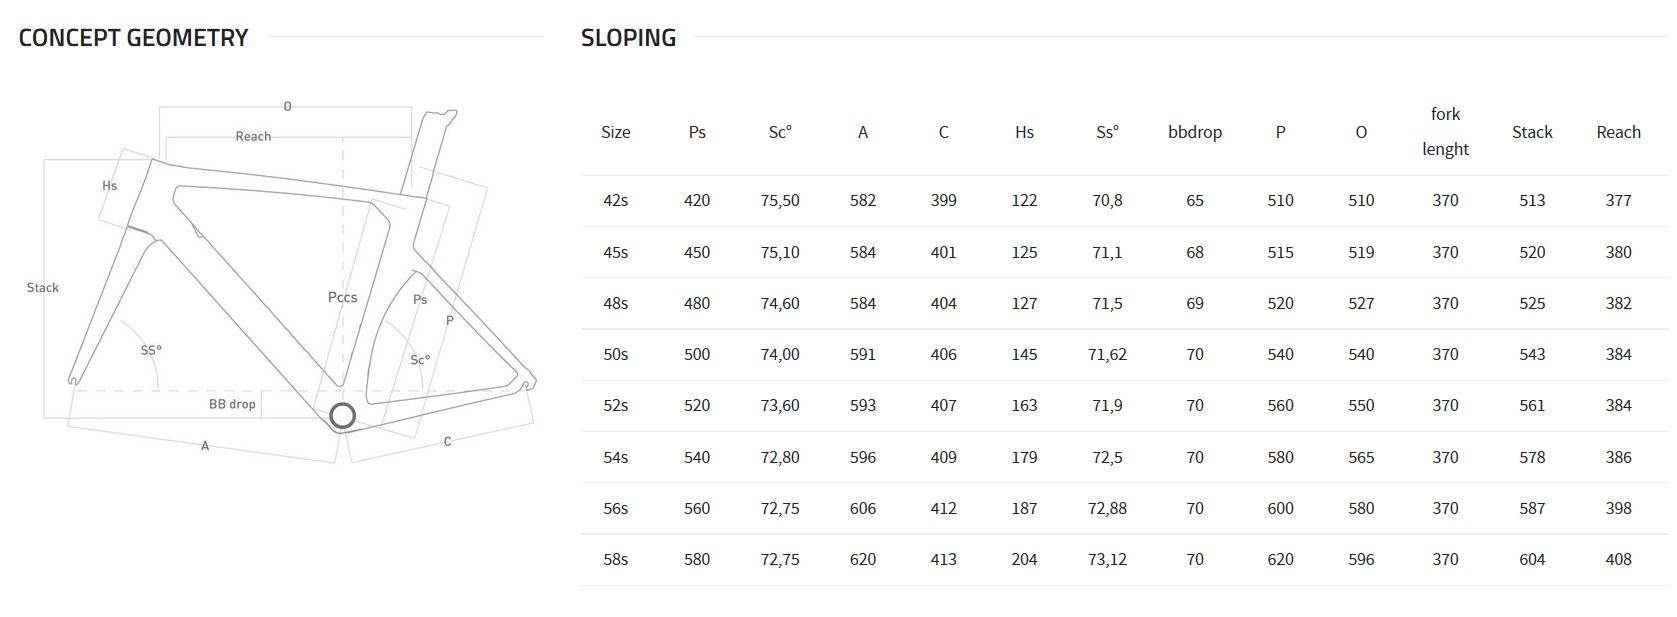This screenshot has width=1677, height=617.
Task: Select the Stack column header
Action: 1532,132
